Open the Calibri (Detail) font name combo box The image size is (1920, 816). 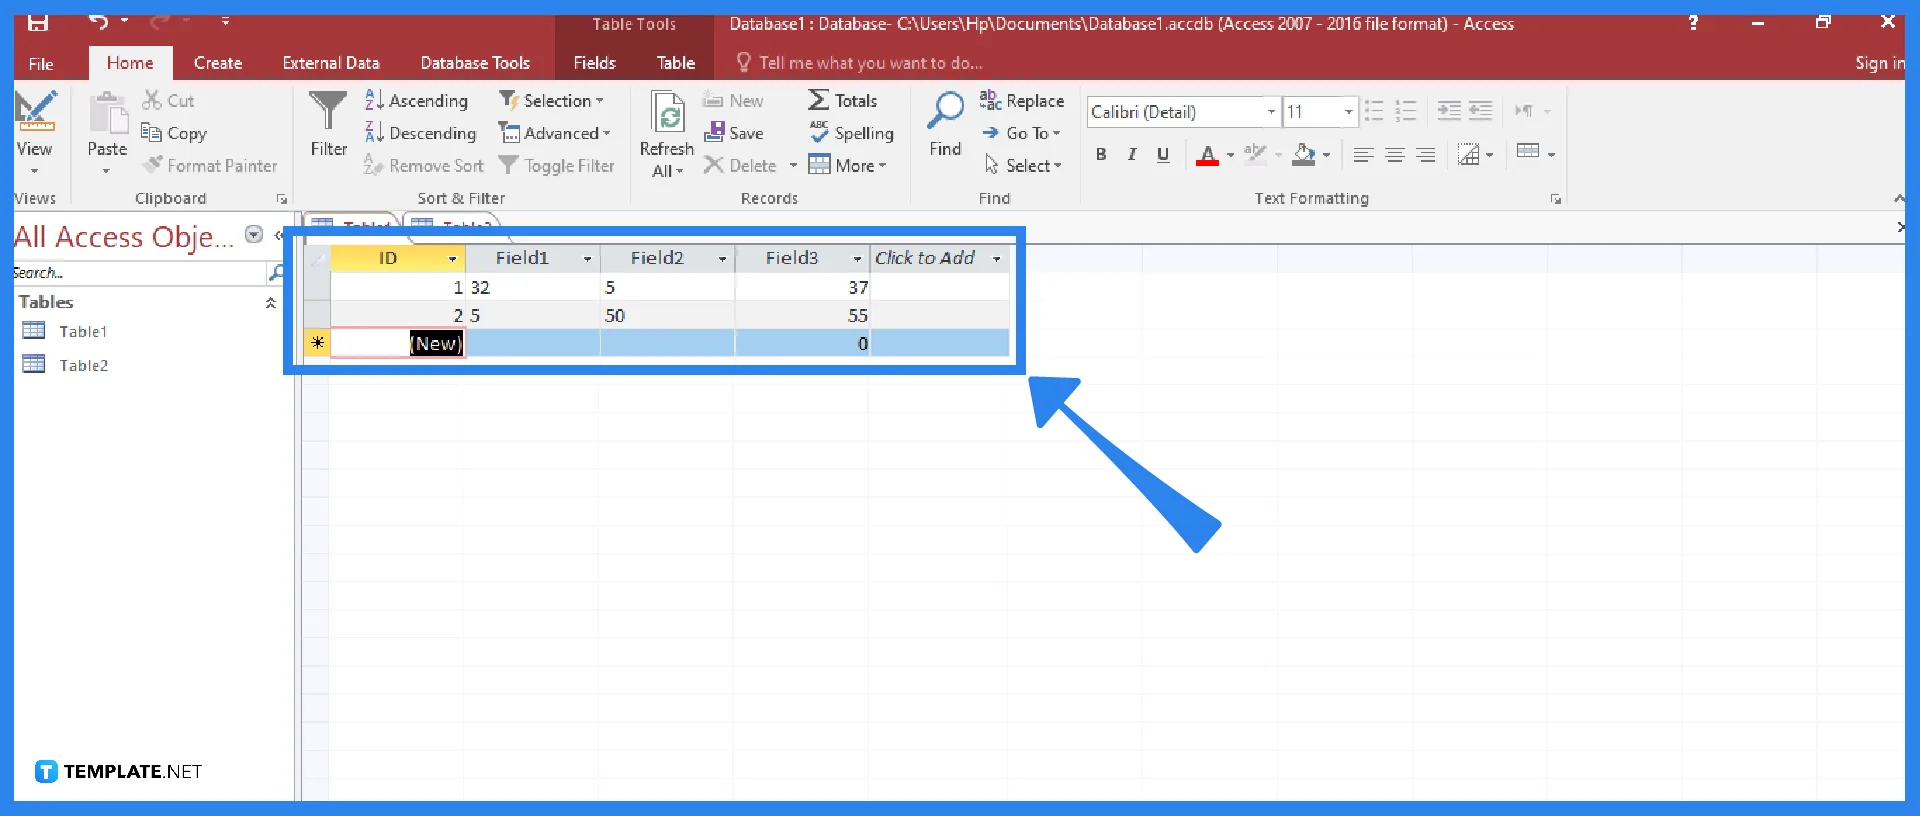[1183, 112]
